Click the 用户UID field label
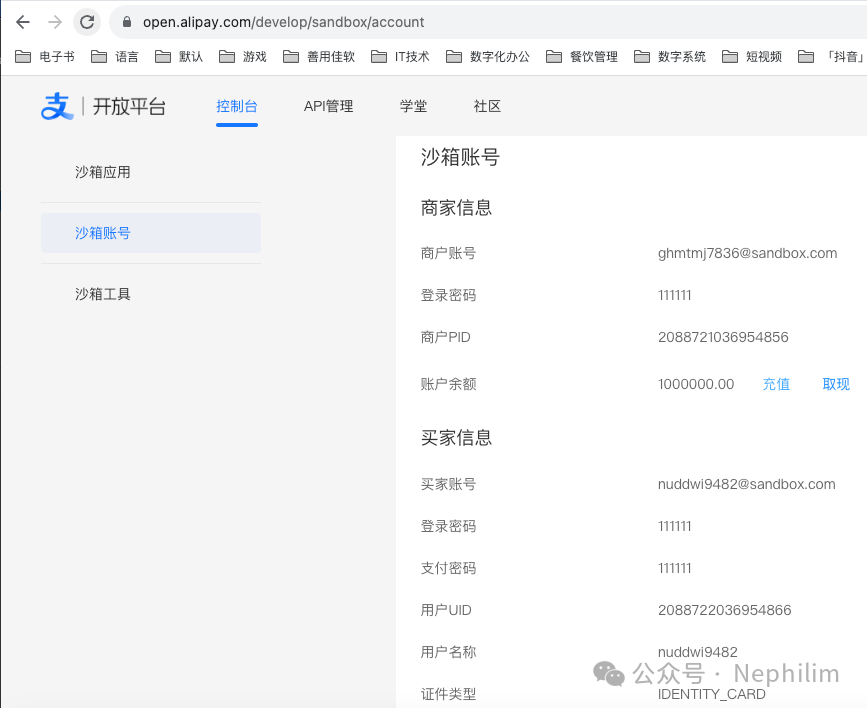The height and width of the screenshot is (708, 867). 446,610
